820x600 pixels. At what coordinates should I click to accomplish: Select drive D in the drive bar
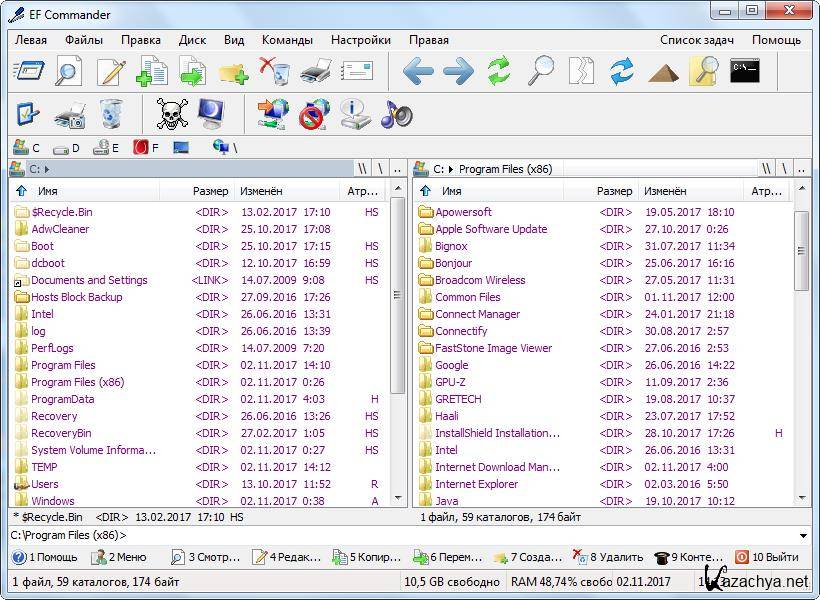pos(66,148)
